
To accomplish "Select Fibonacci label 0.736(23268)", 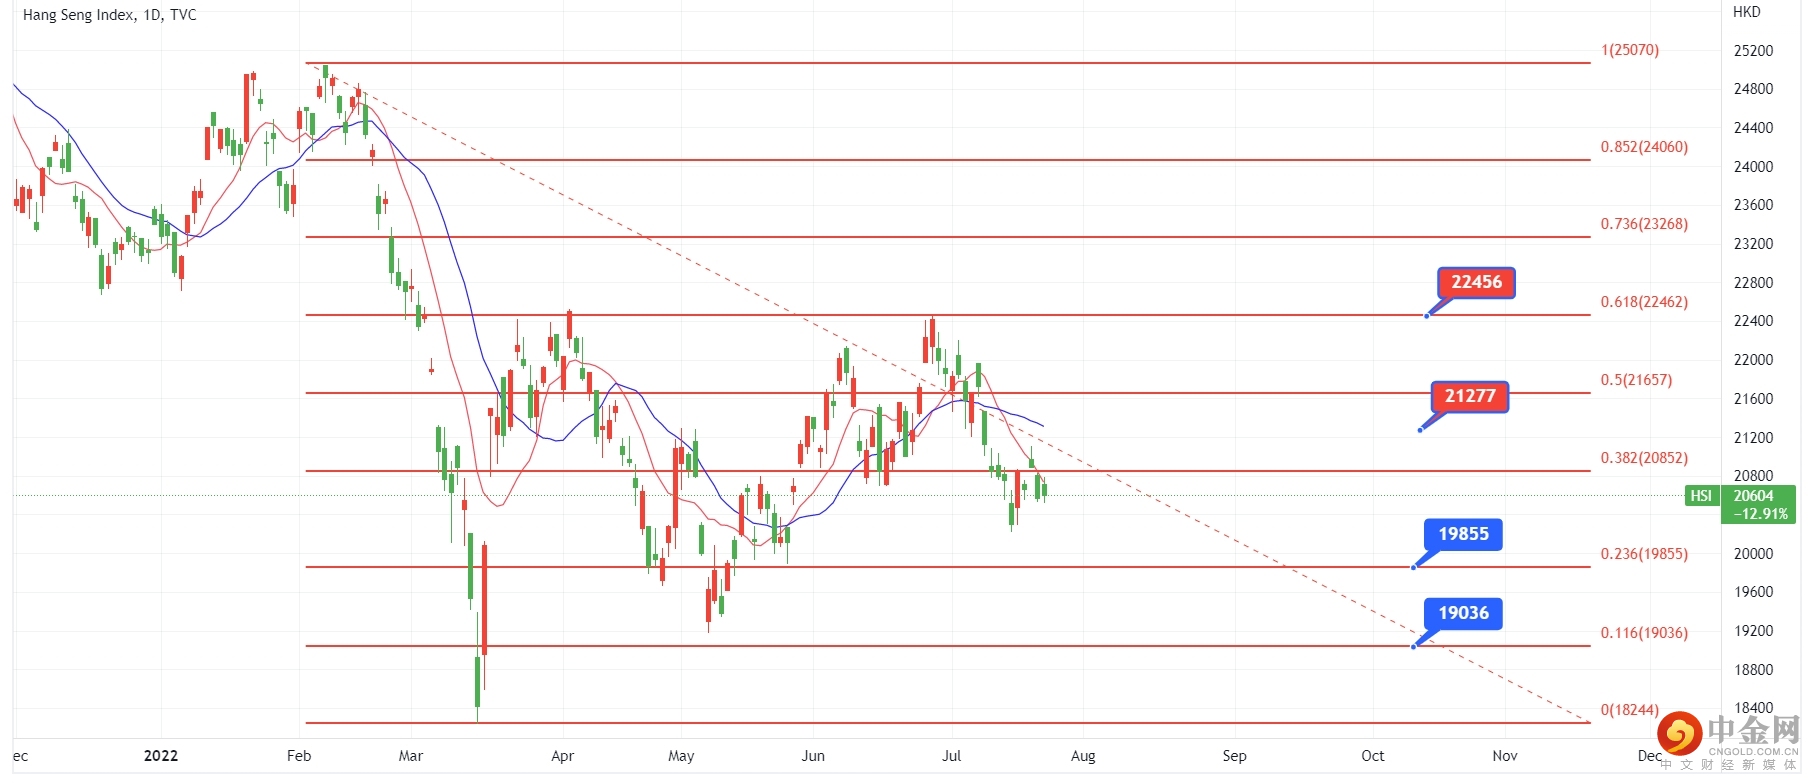I will (1644, 224).
